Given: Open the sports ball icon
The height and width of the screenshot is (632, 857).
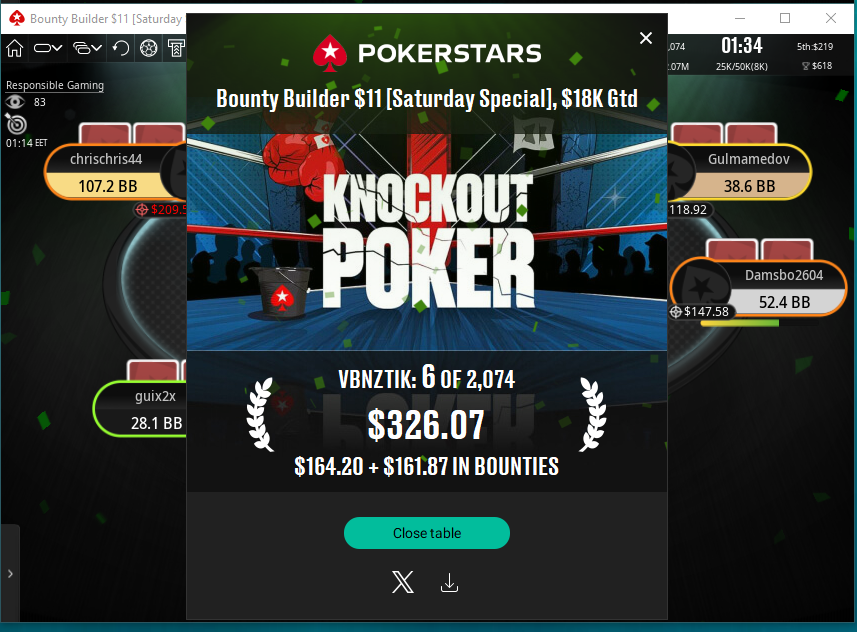Looking at the screenshot, I should coord(149,48).
